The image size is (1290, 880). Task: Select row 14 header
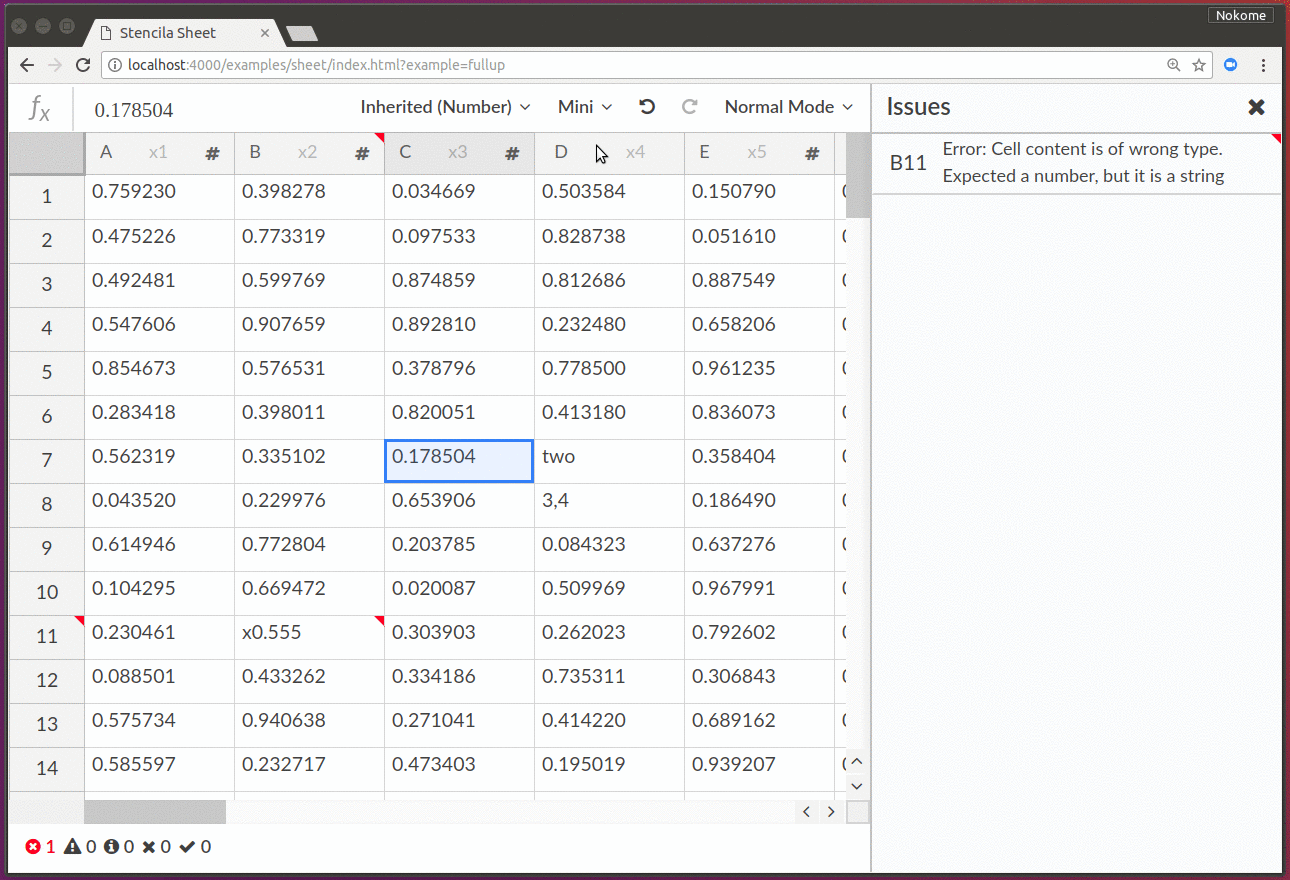47,769
